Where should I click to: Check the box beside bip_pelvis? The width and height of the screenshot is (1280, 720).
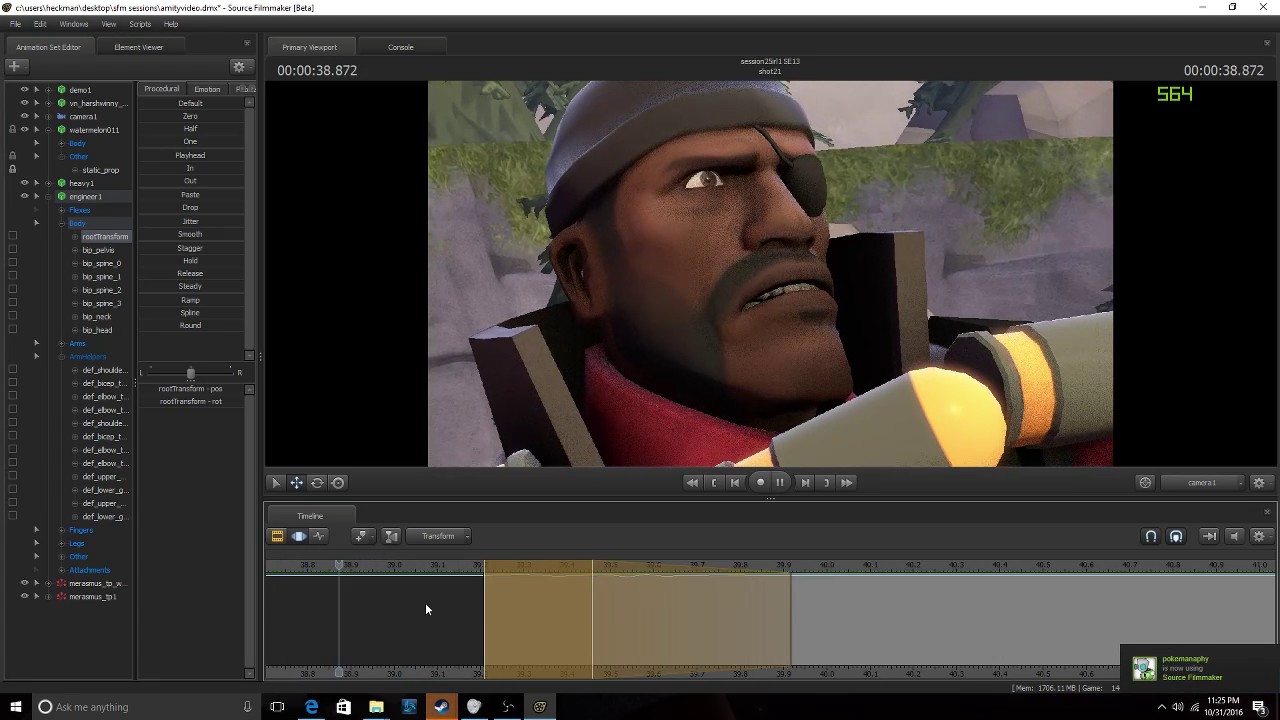(x=12, y=250)
